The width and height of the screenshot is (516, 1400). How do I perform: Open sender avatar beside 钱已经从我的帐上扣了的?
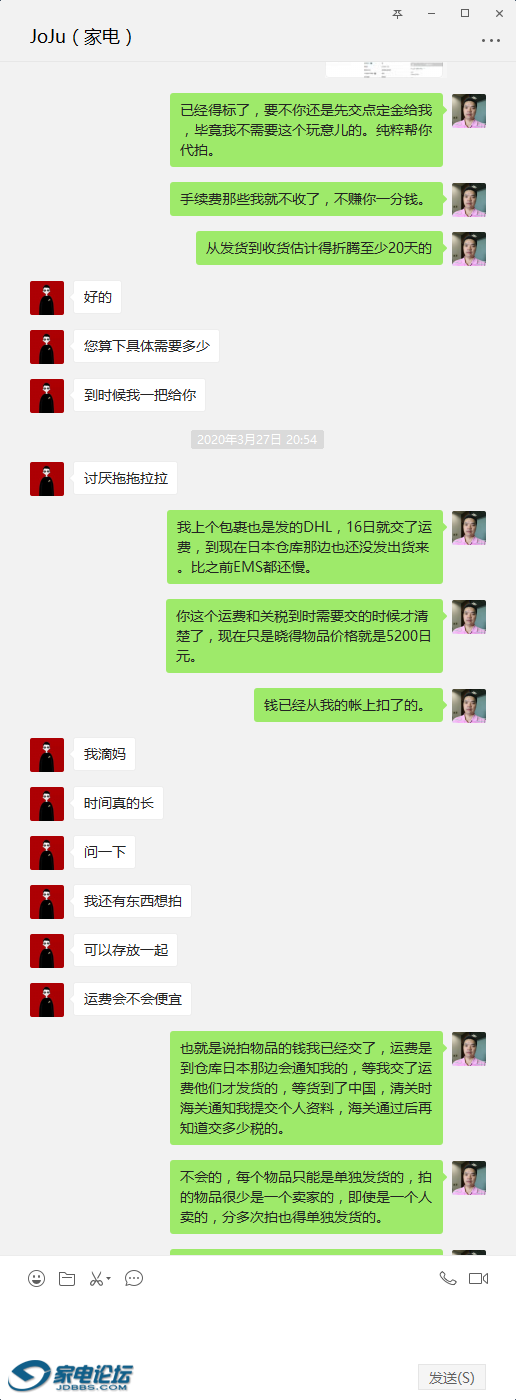469,706
